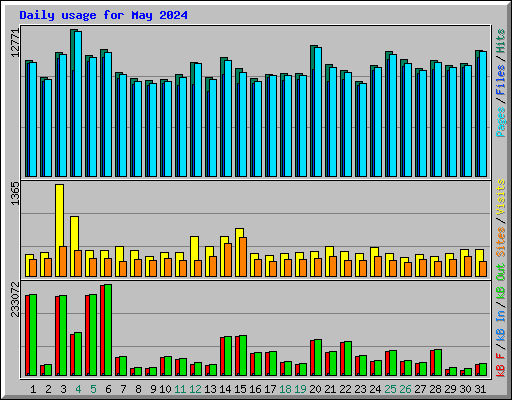Screen dimensions: 512x400
Task: Click day 14 on the date axis
Action: tap(225, 389)
